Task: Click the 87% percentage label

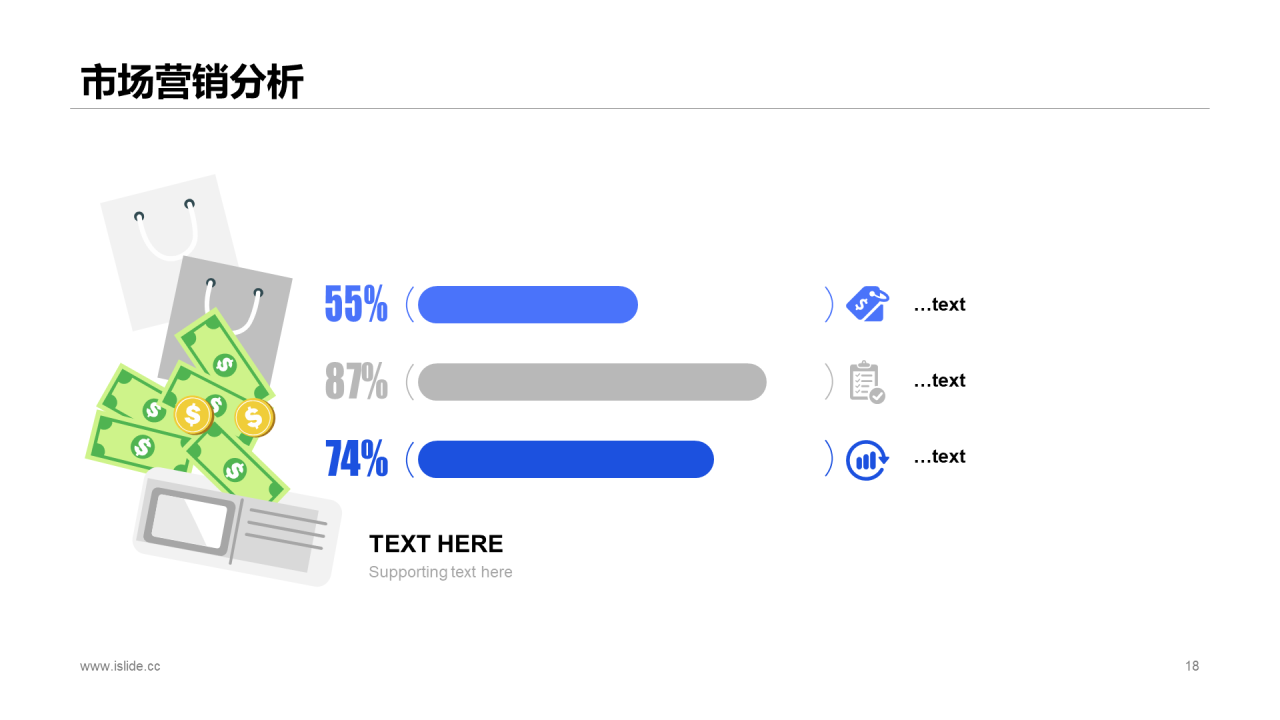Action: [x=356, y=381]
